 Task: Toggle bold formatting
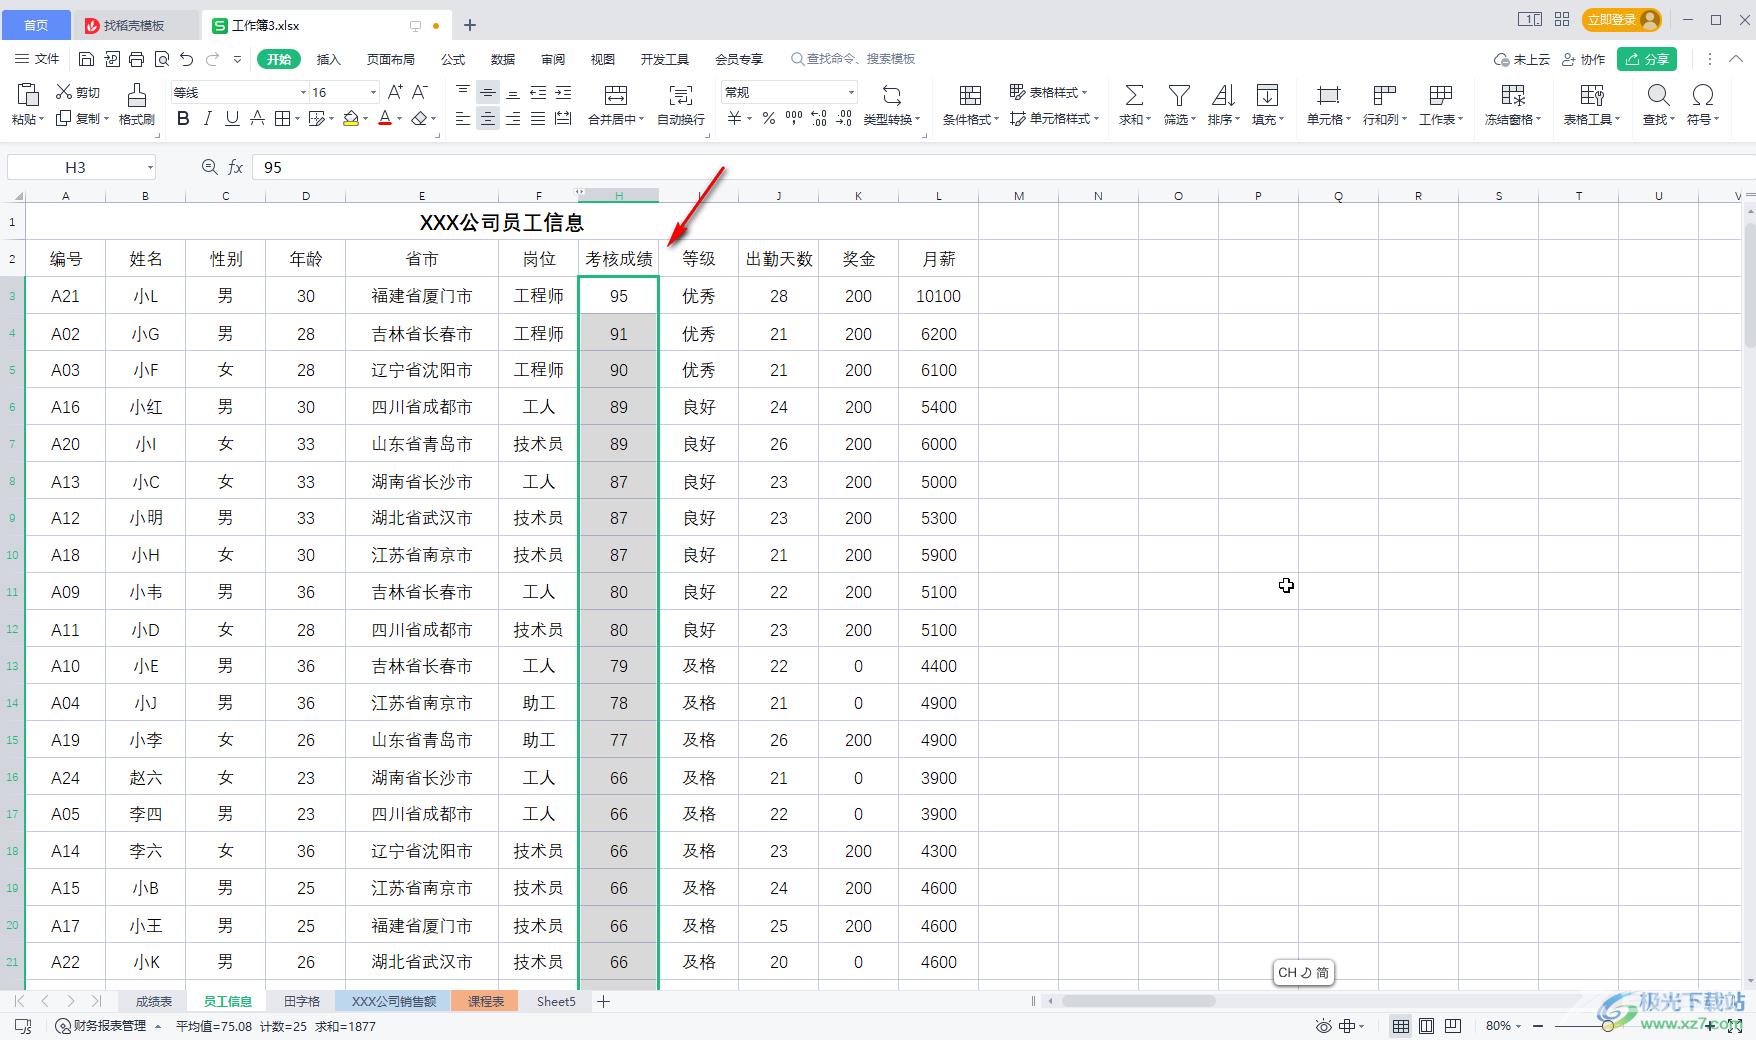(x=183, y=119)
